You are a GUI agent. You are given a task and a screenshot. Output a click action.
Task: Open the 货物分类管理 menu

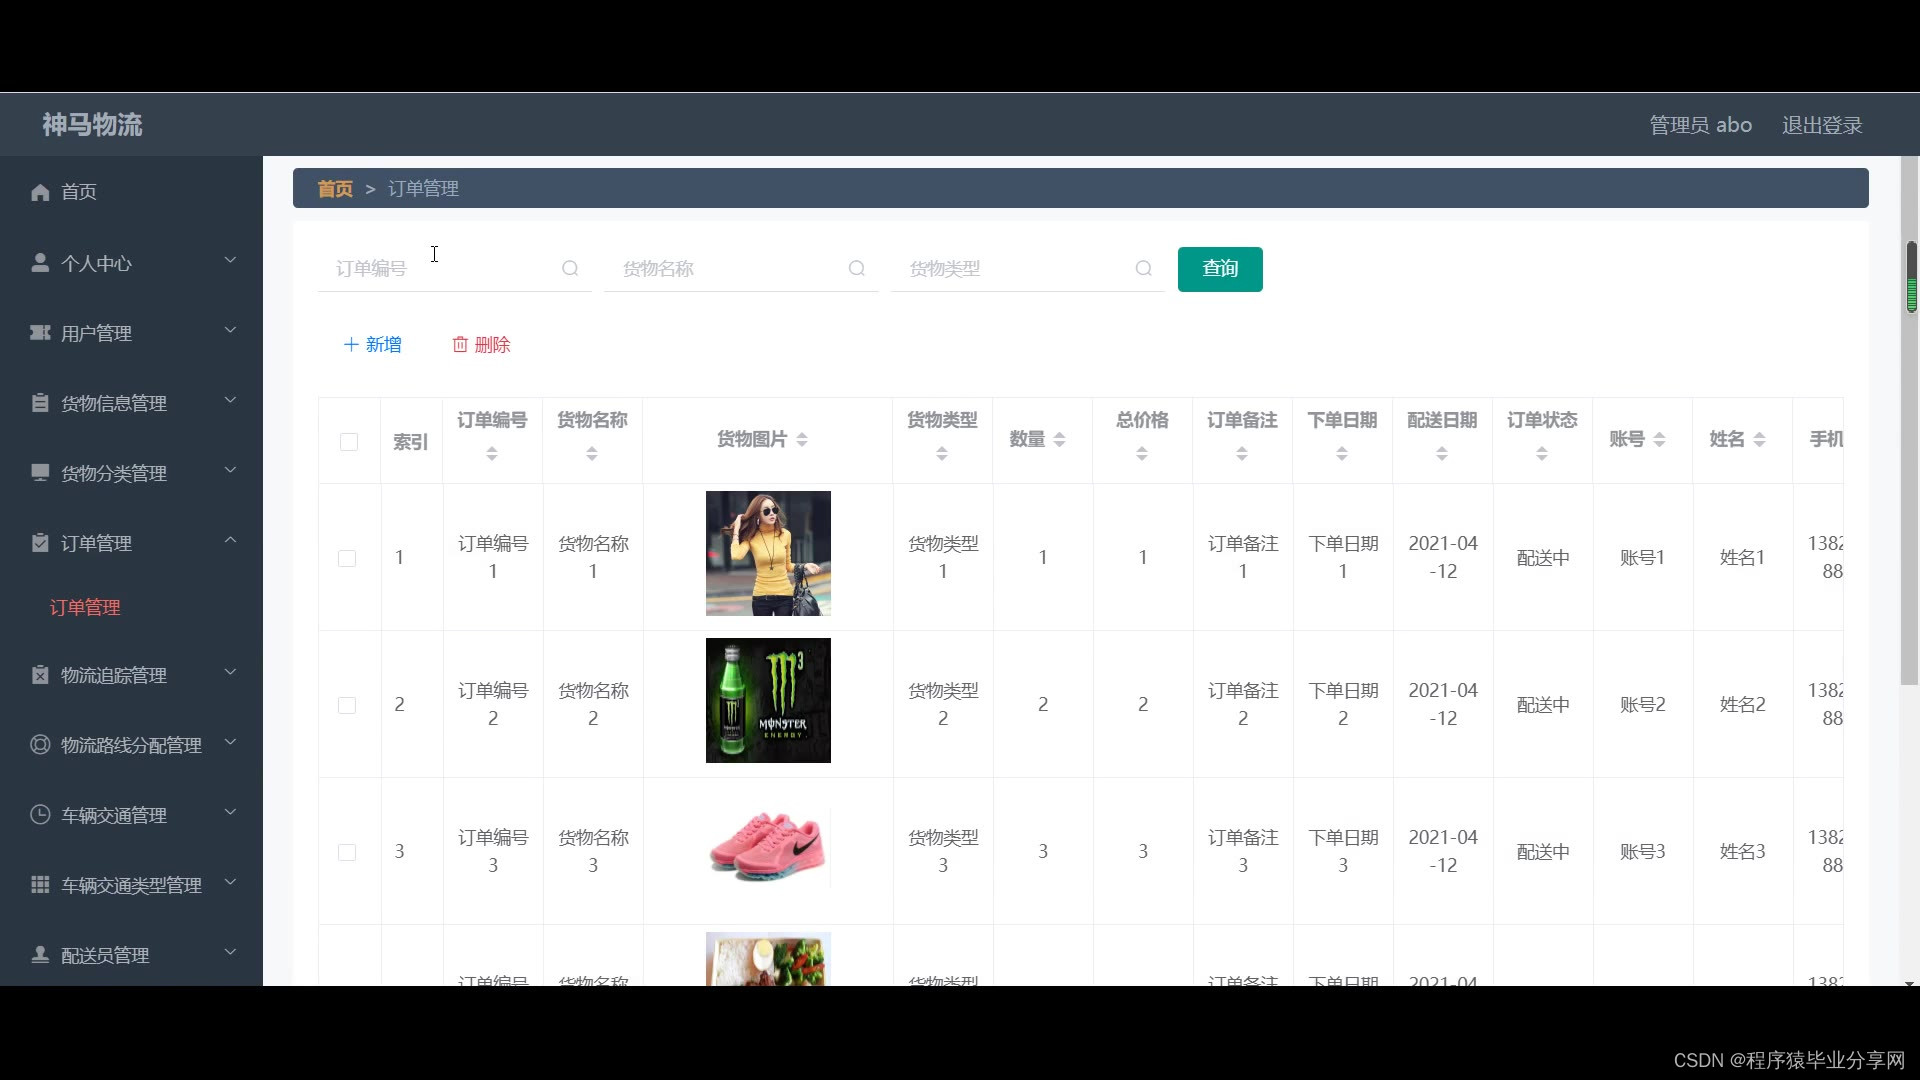(x=113, y=473)
